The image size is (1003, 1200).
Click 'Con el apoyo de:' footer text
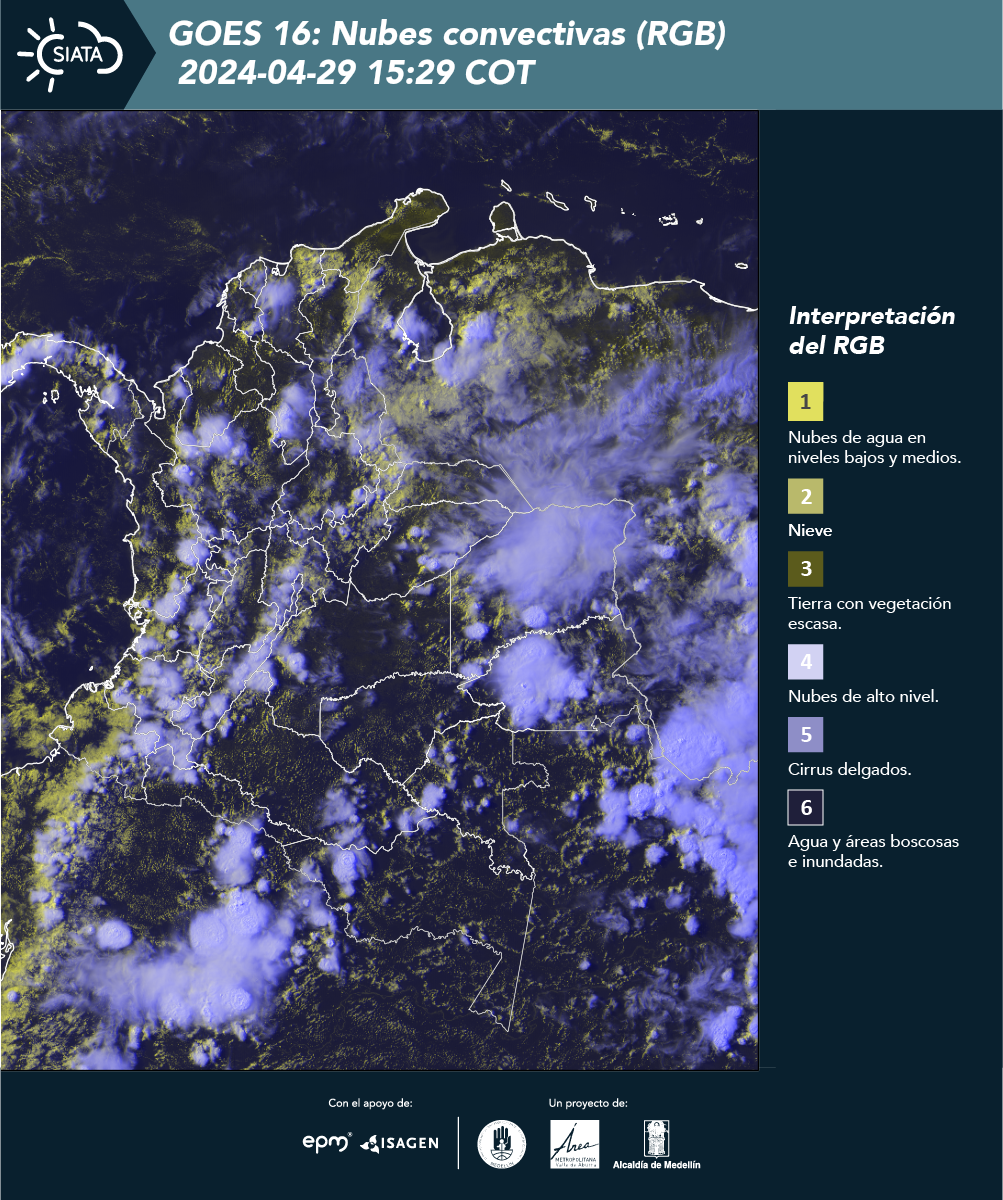(370, 1103)
